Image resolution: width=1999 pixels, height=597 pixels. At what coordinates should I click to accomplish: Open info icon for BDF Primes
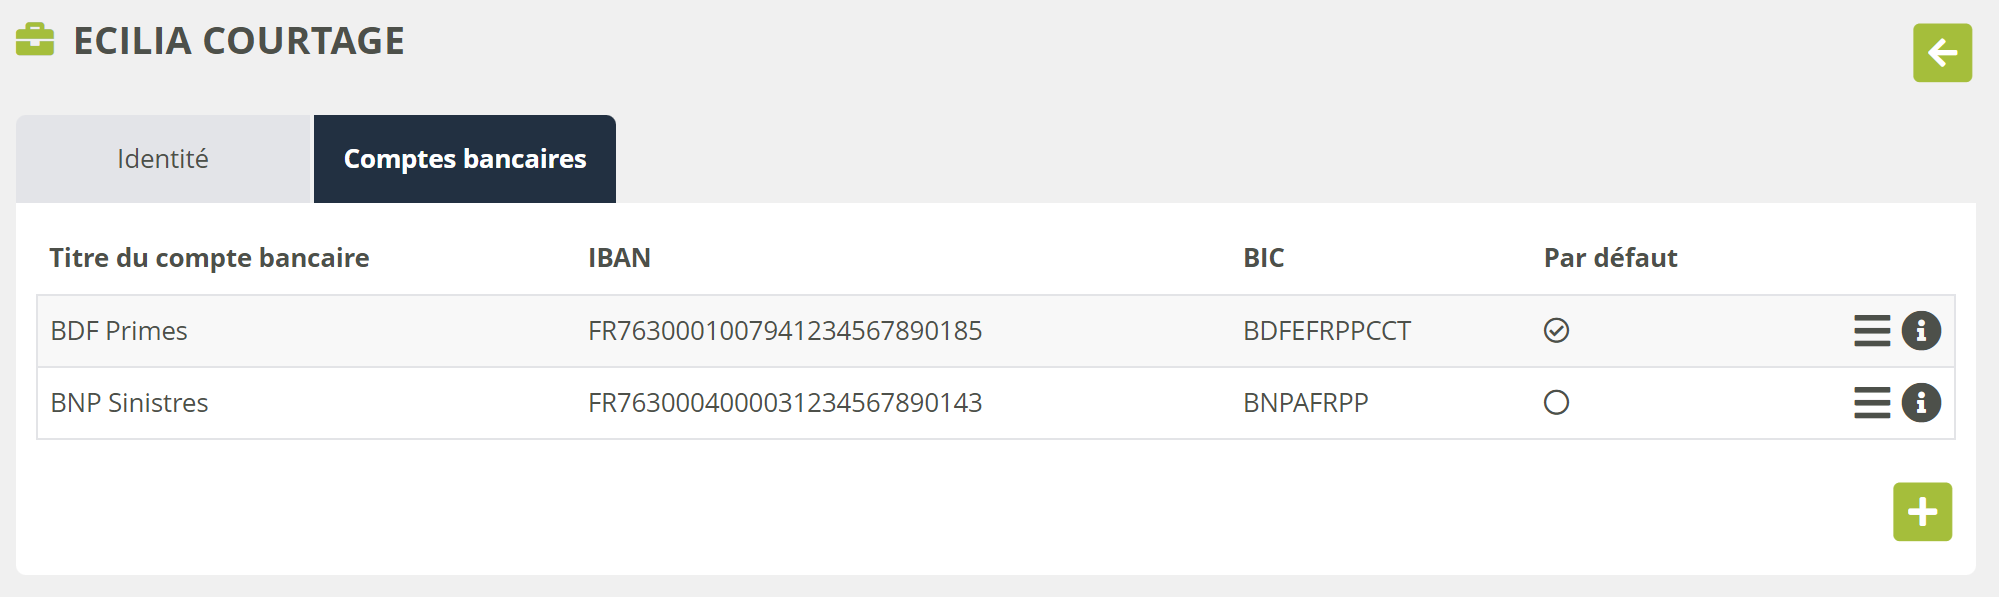coord(1921,331)
